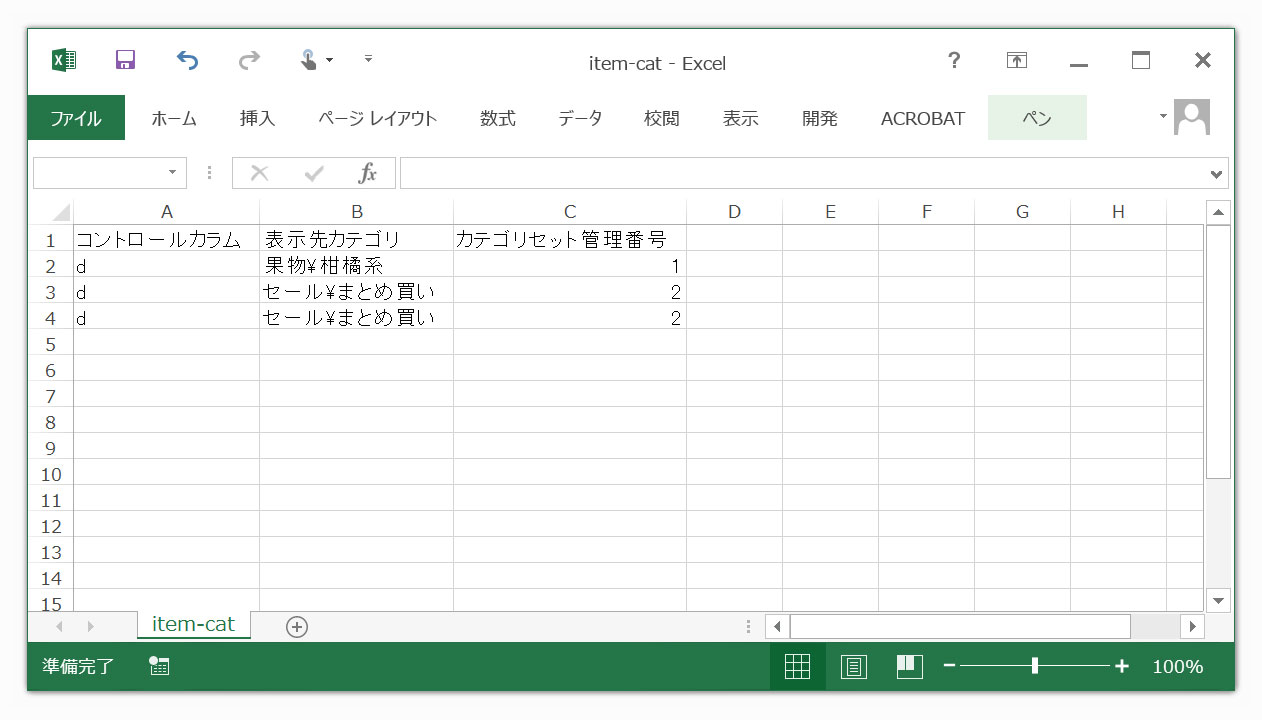Switch to Page Layout view
The height and width of the screenshot is (720, 1262).
point(853,666)
